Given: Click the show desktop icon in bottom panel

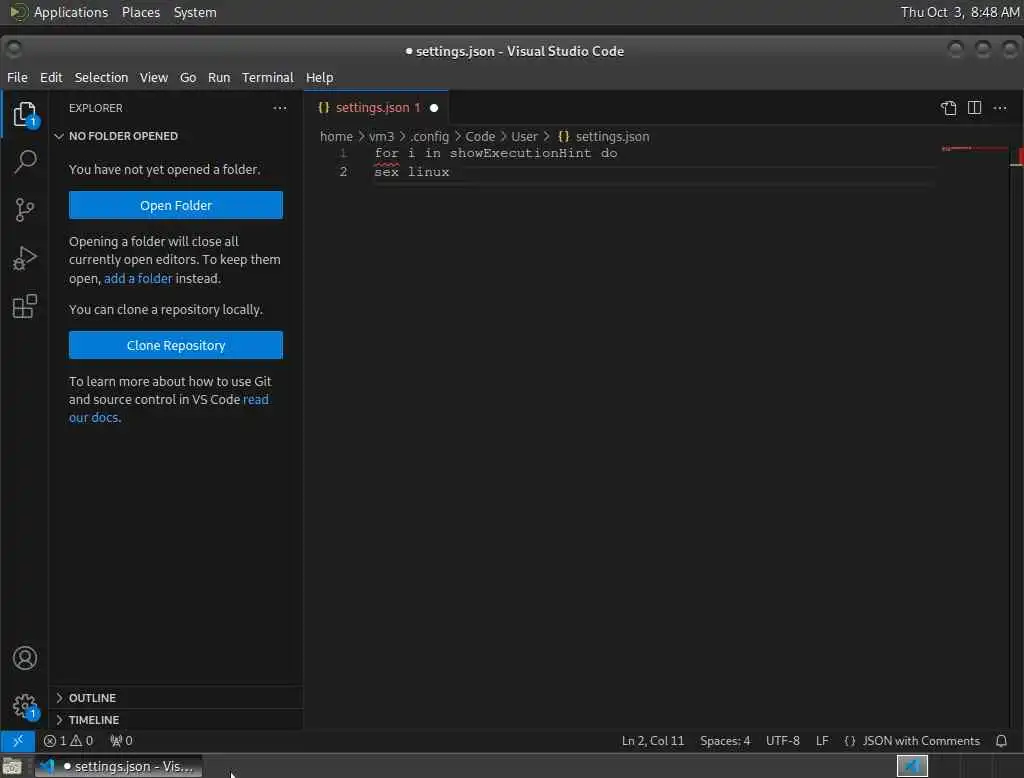Looking at the screenshot, I should pyautogui.click(x=12, y=766).
